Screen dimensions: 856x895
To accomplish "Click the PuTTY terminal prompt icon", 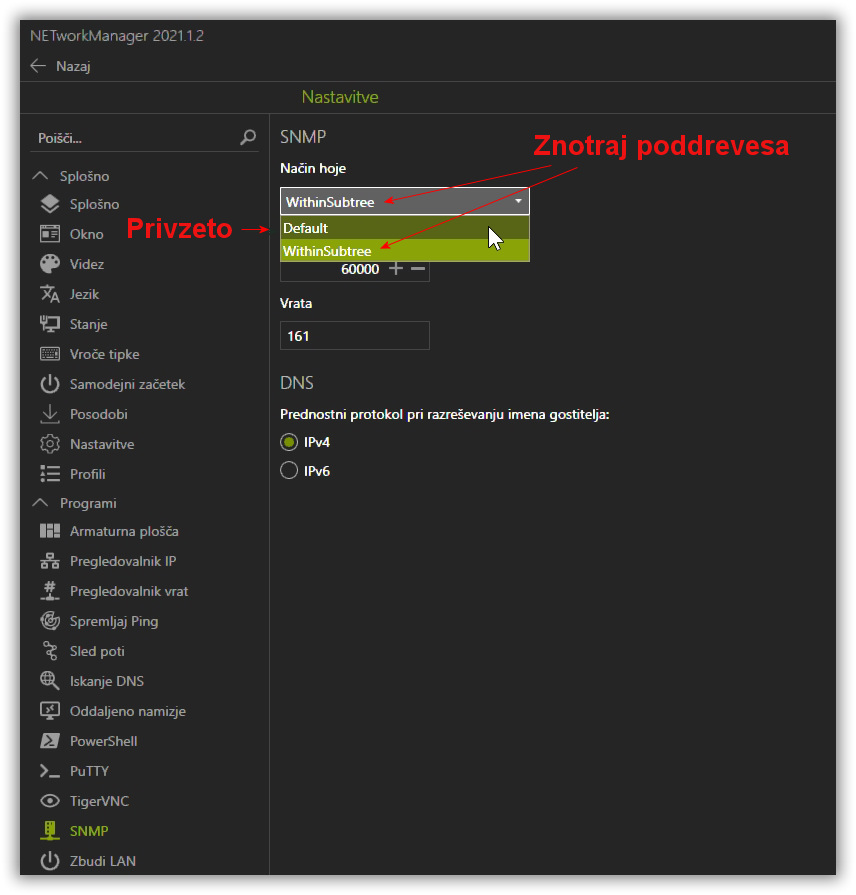I will tap(50, 771).
